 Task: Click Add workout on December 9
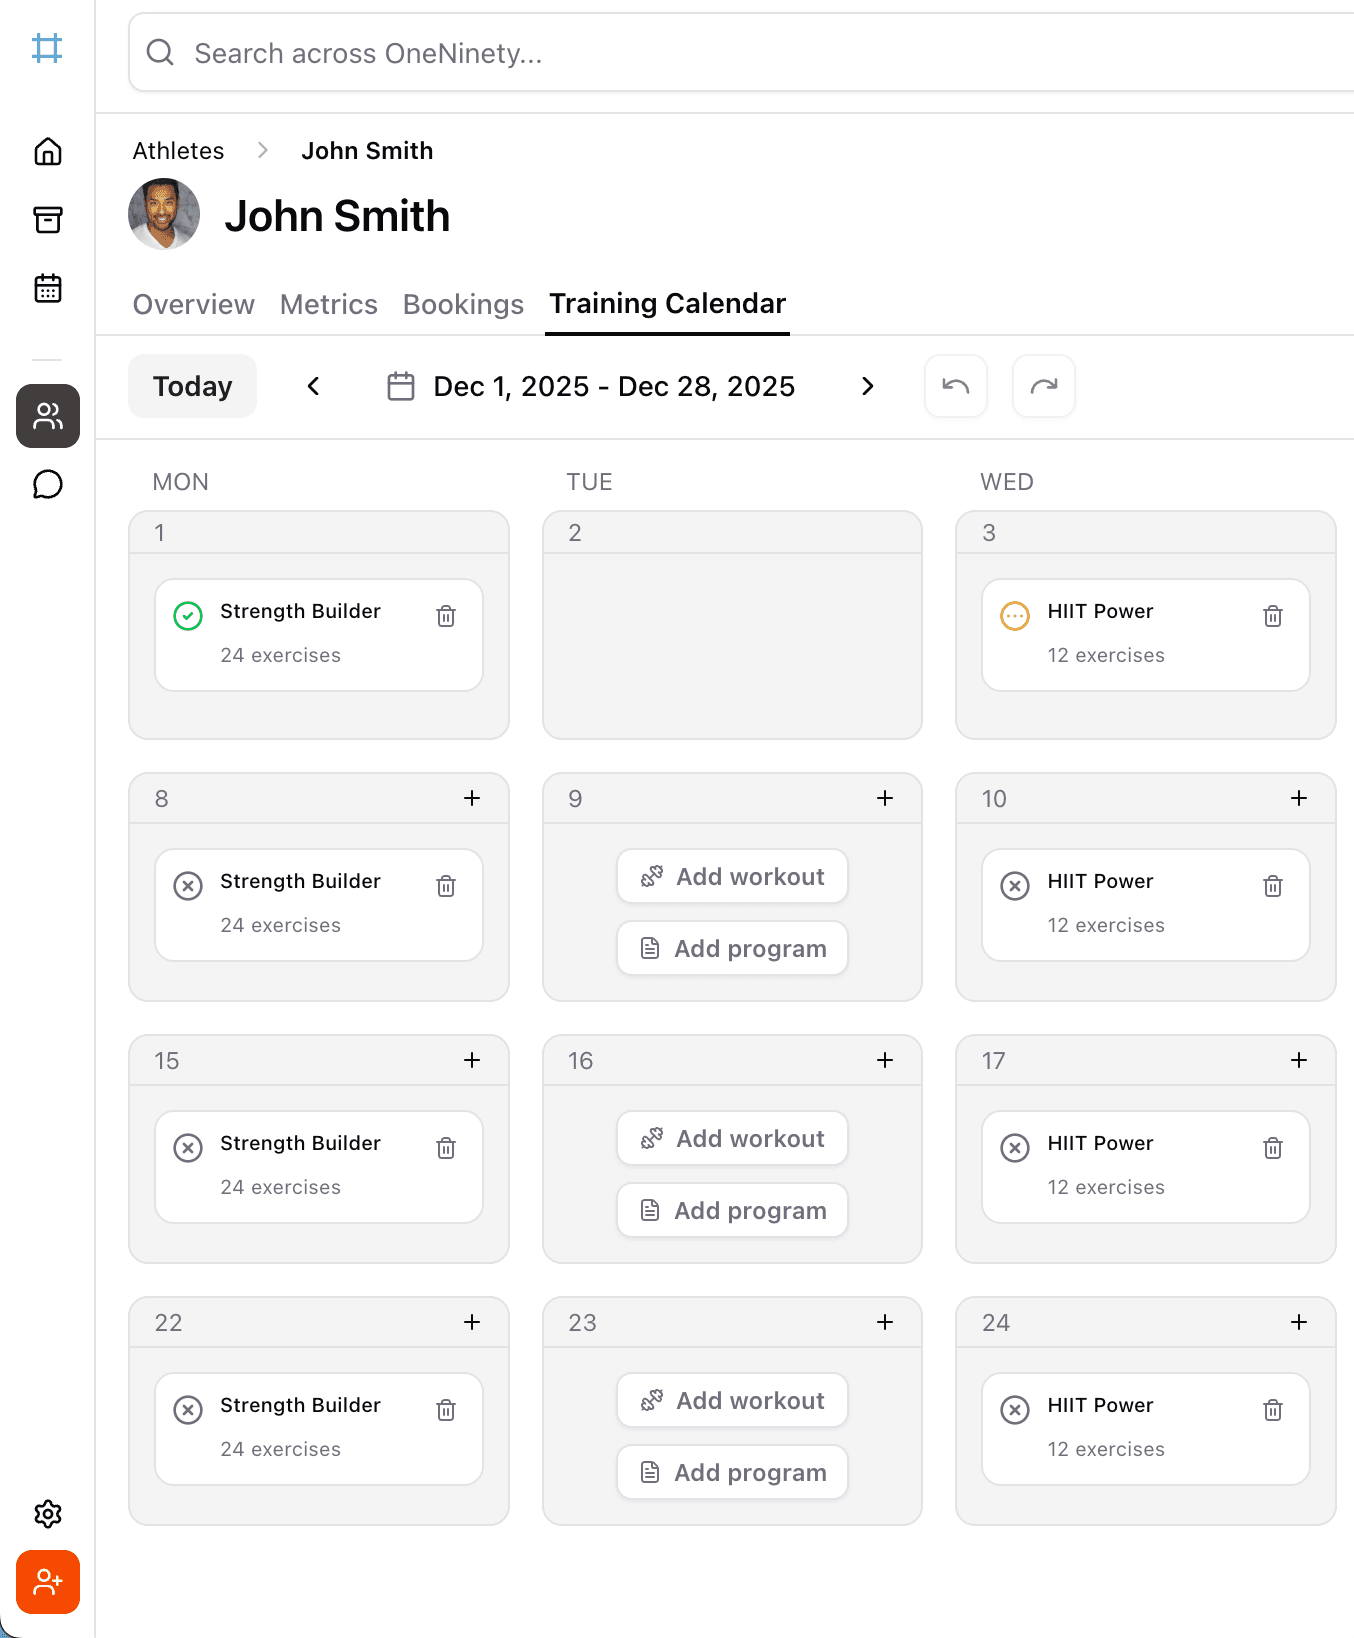tap(732, 876)
